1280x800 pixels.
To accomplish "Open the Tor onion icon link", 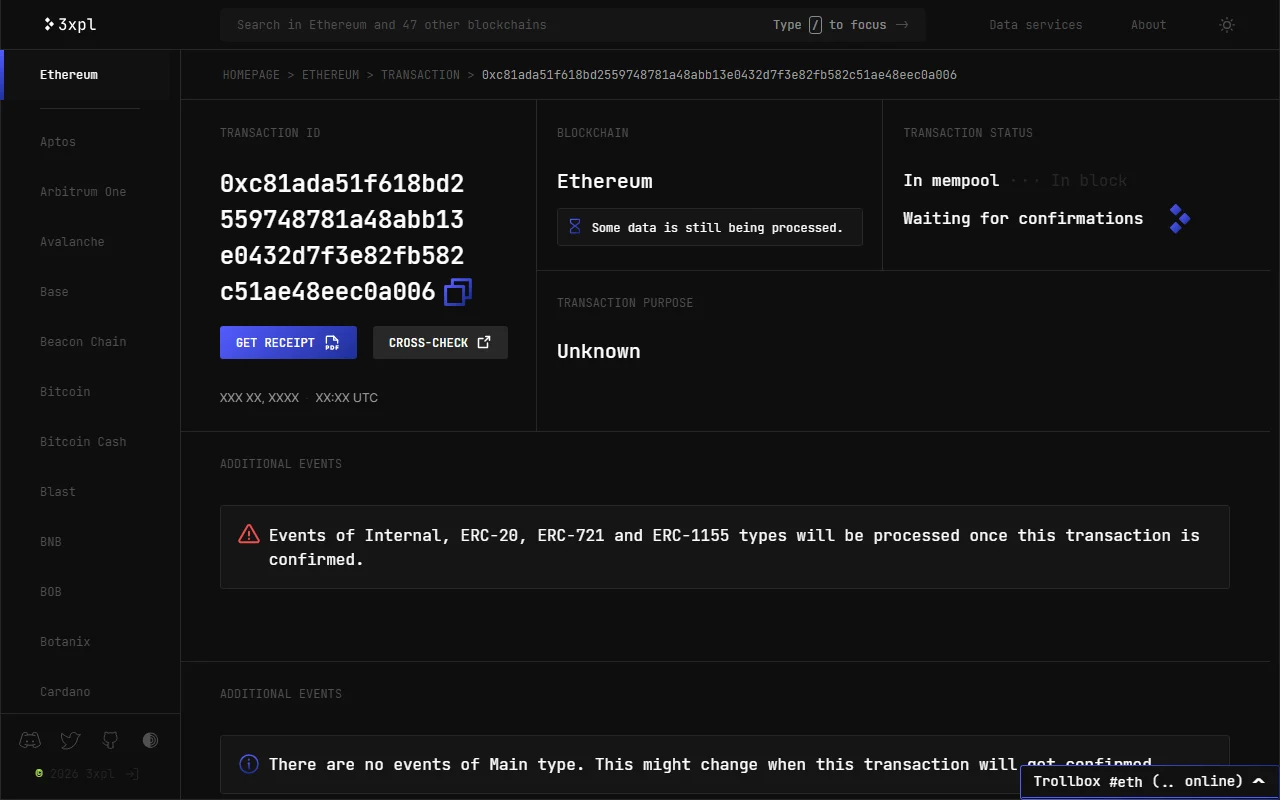I will pos(150,740).
